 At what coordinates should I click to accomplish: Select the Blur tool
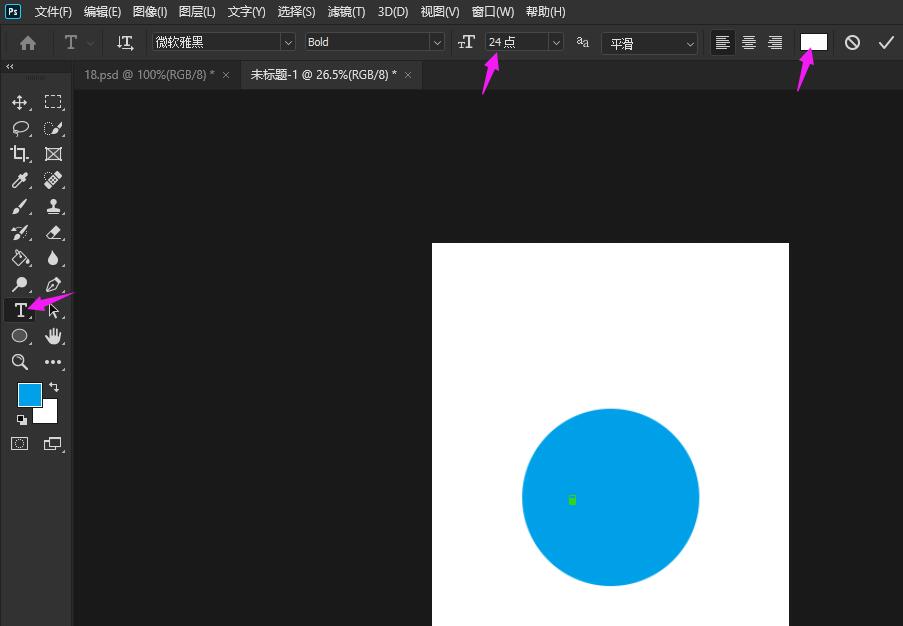tap(53, 258)
